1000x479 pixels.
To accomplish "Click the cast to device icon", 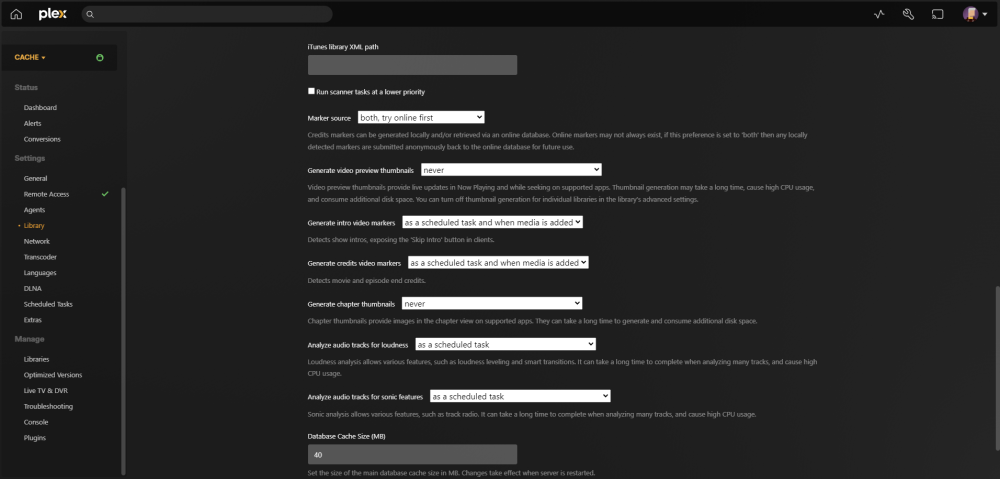I will [938, 14].
